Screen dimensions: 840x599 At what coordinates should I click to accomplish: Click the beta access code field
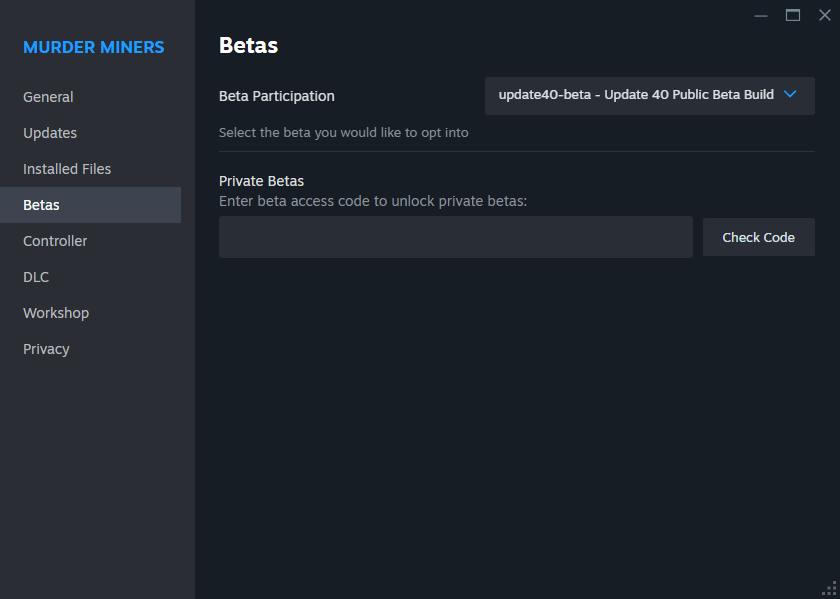(x=455, y=237)
